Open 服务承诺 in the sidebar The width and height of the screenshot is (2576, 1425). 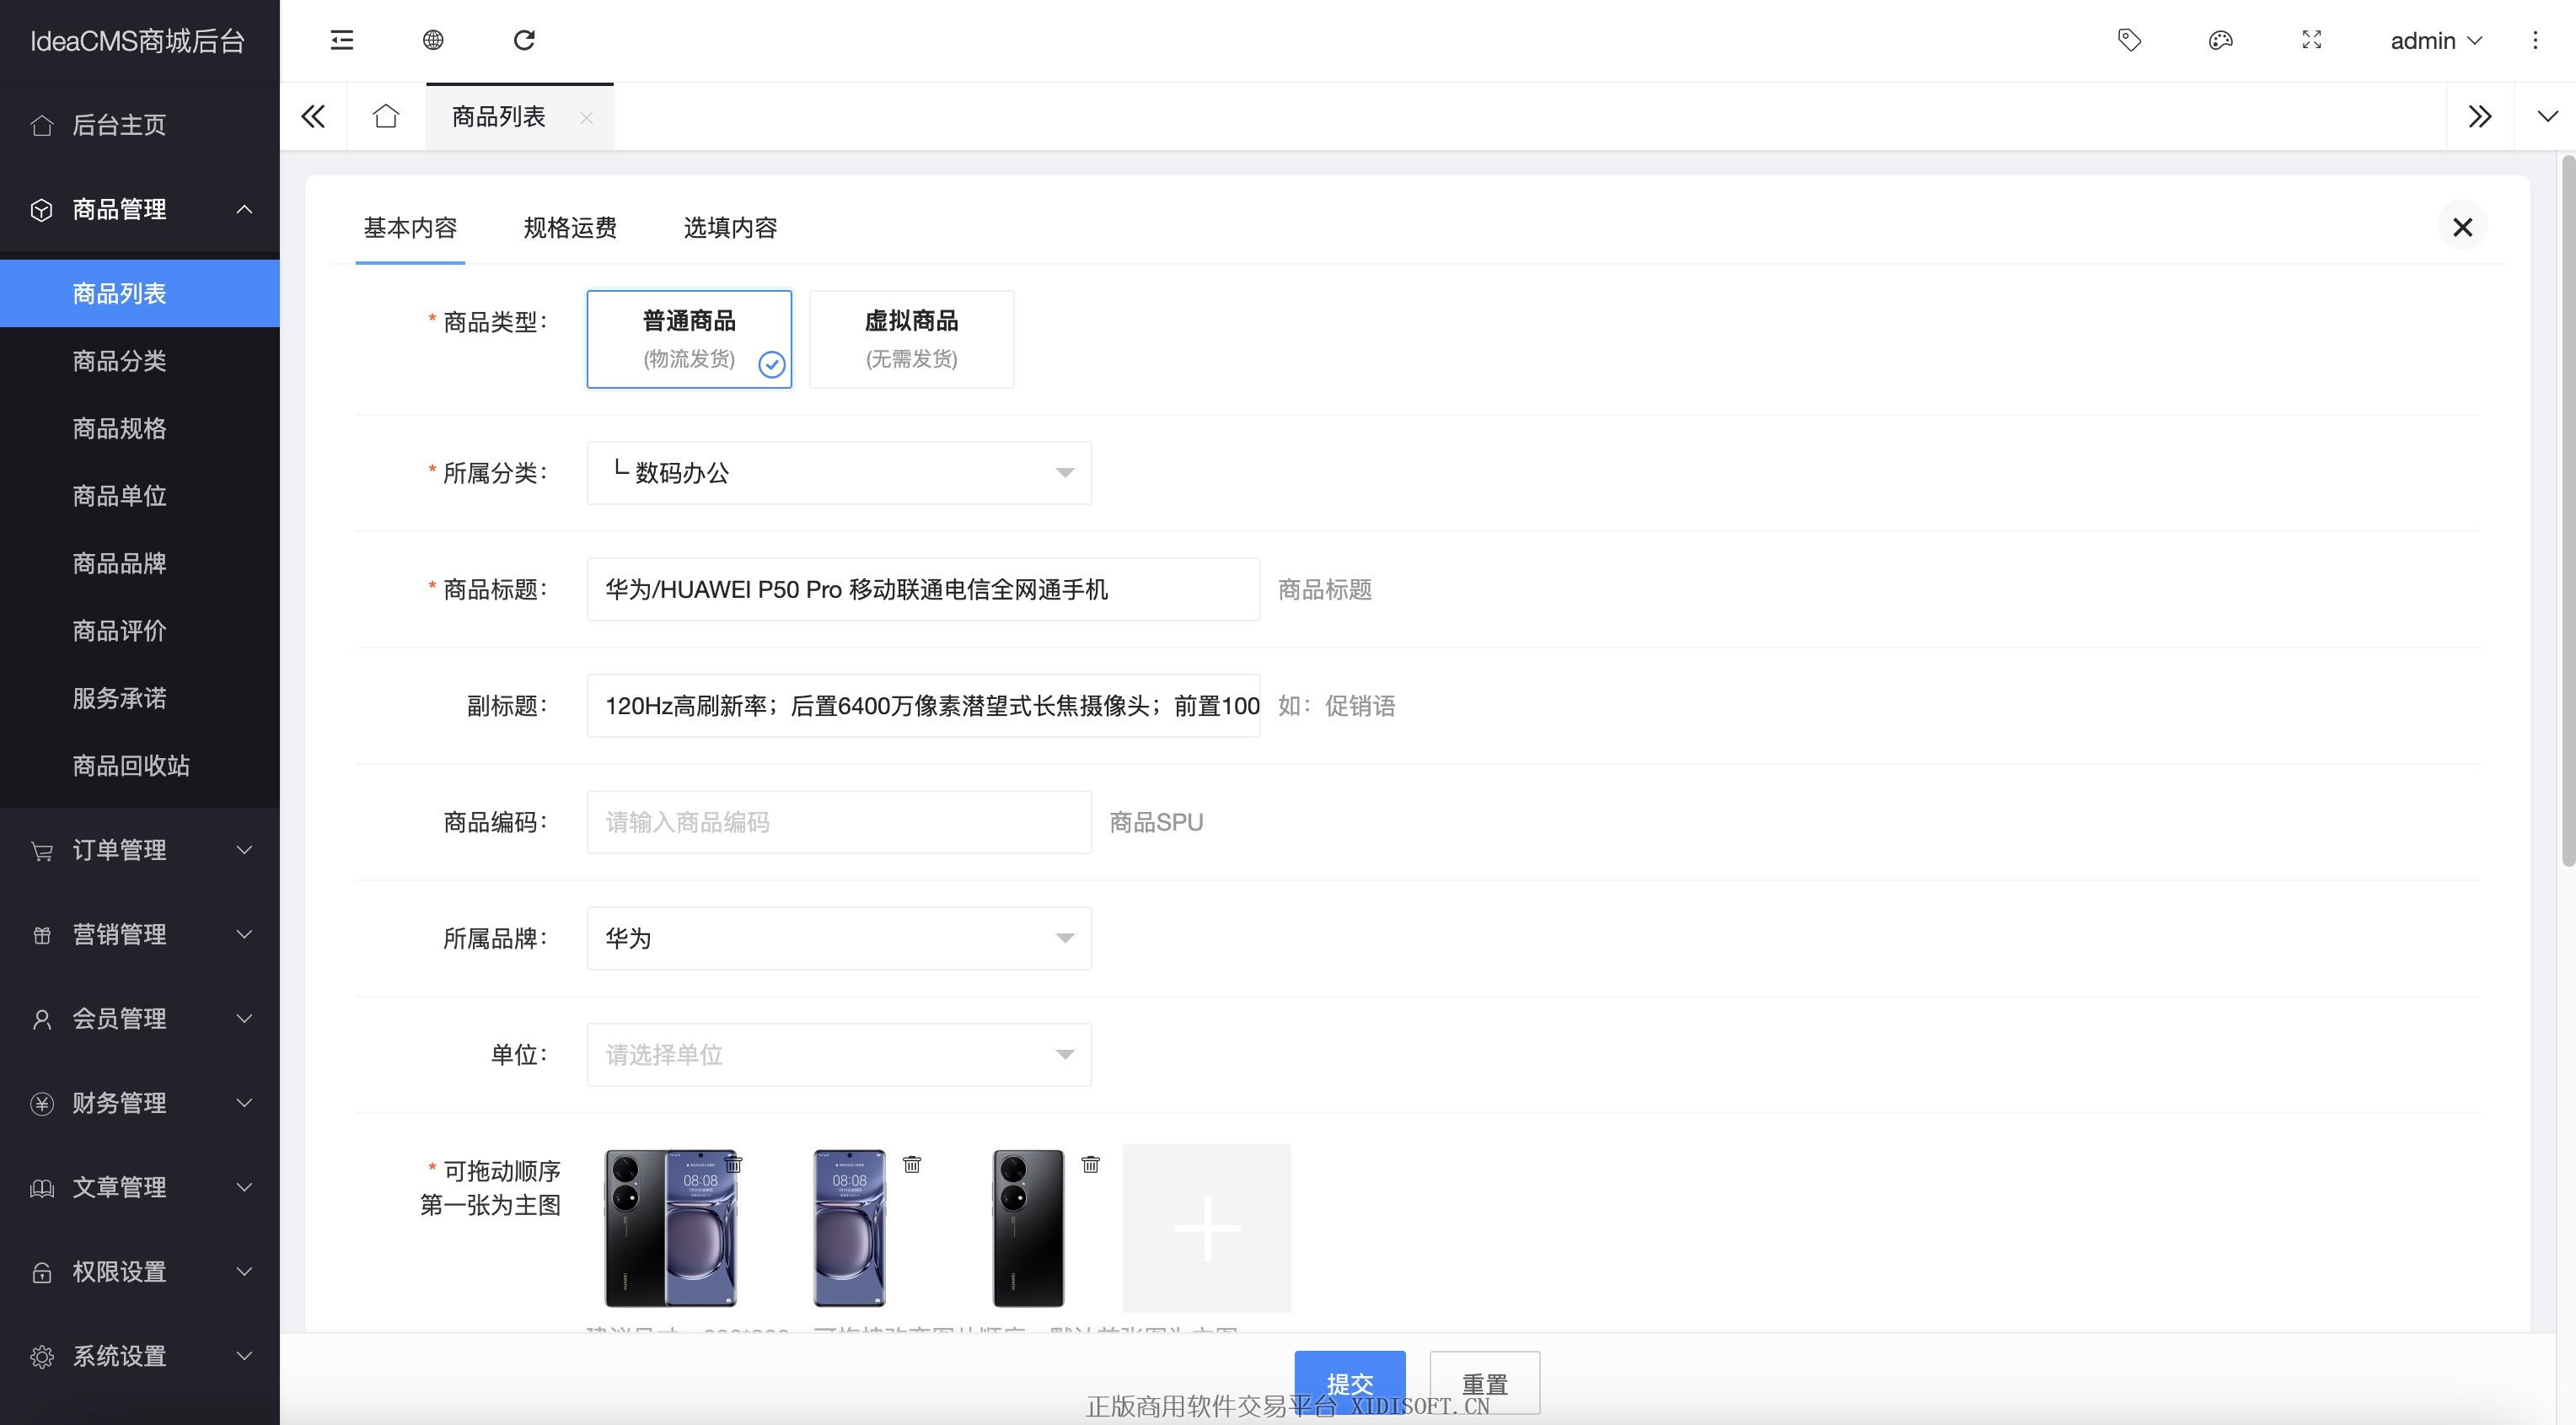point(140,698)
